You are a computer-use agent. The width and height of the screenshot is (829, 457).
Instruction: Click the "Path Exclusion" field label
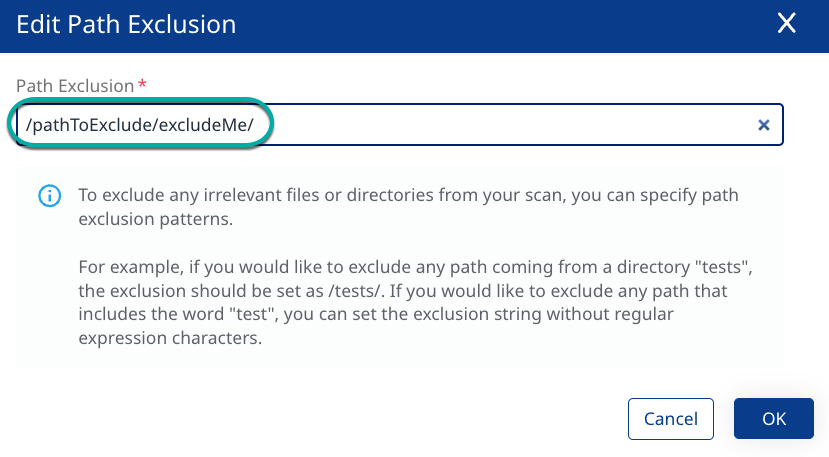pos(75,86)
